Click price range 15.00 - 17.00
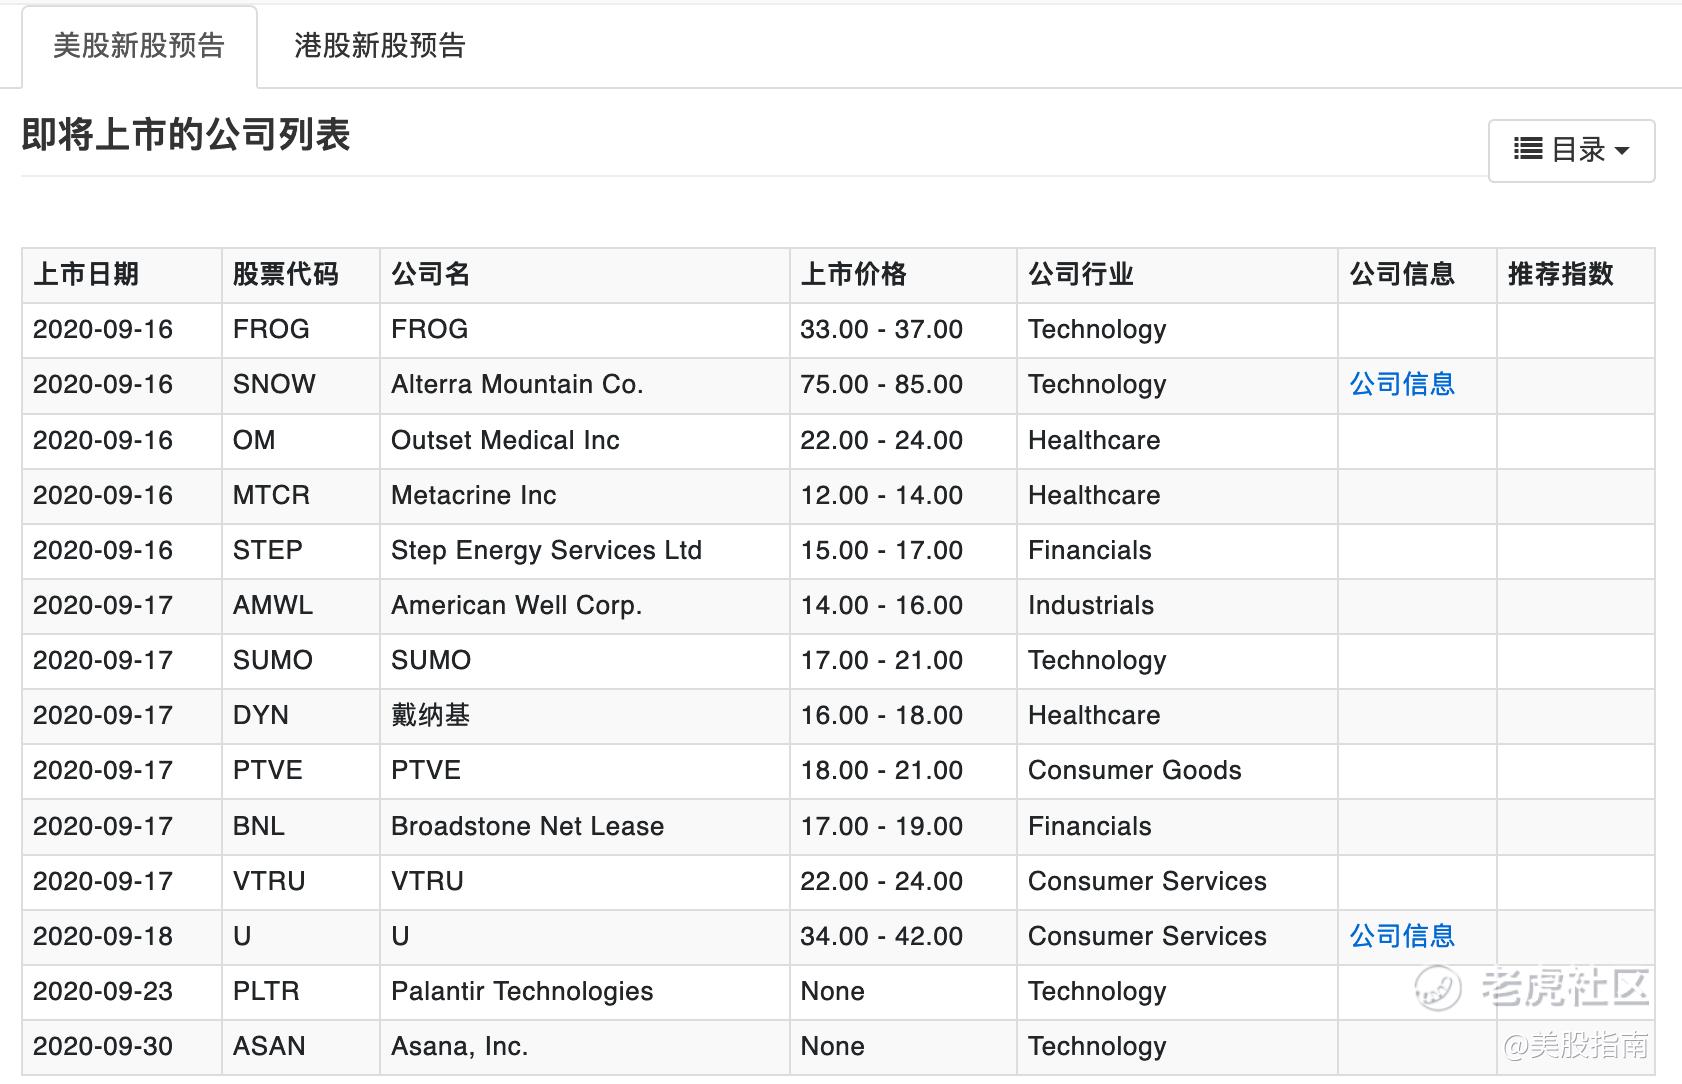Screen dimensions: 1682x1084 882,550
